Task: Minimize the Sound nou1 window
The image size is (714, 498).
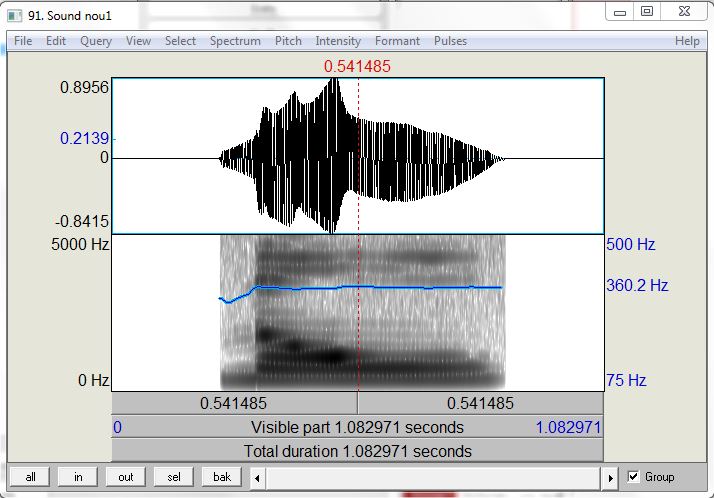Action: [620, 12]
